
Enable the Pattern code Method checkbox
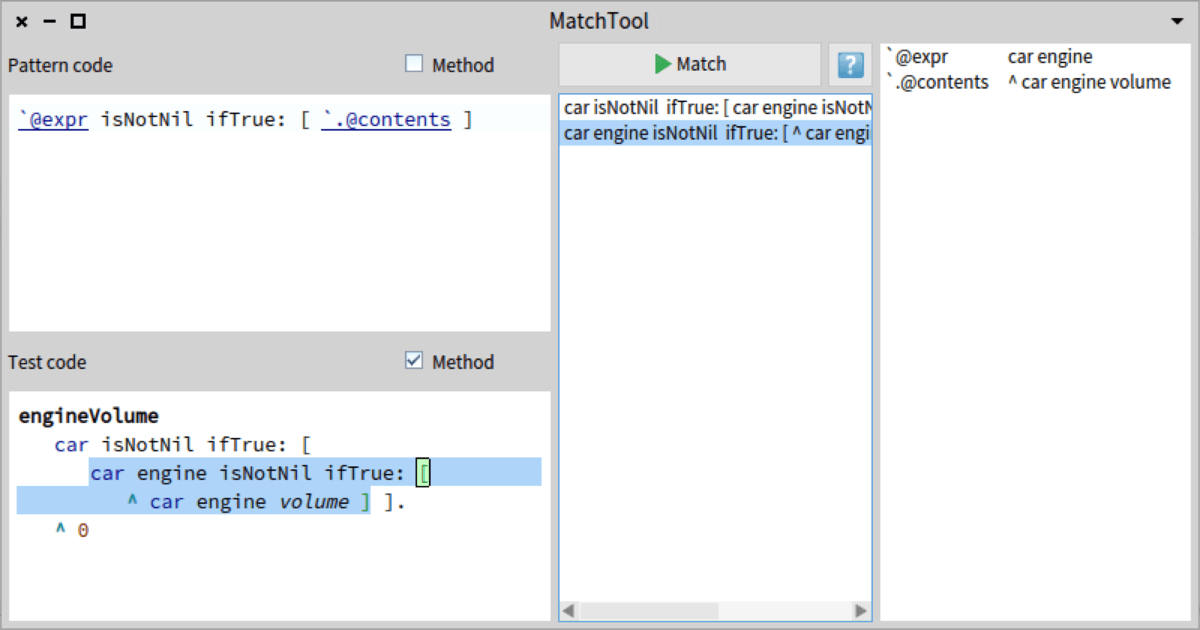point(414,64)
